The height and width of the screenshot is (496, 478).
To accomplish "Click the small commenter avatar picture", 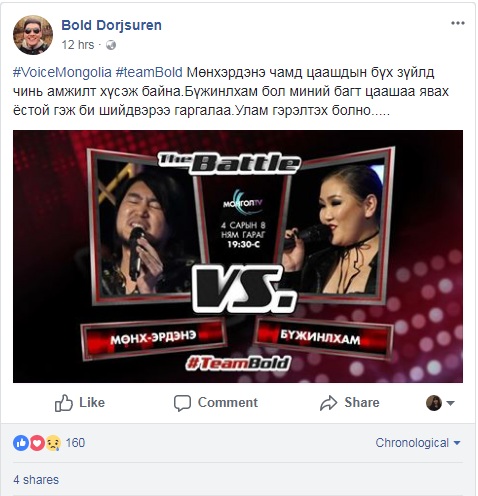I will [434, 403].
